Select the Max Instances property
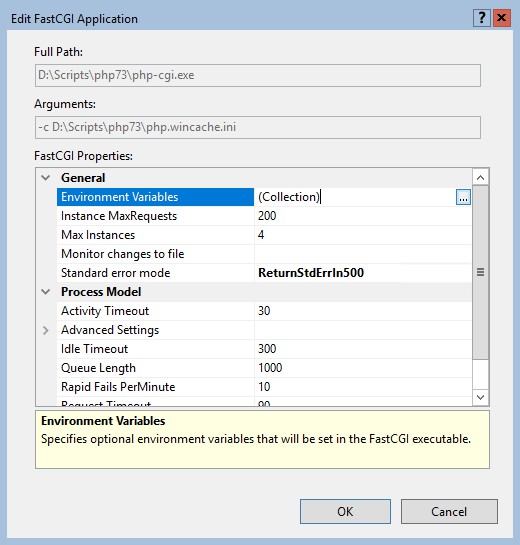Image resolution: width=520 pixels, height=545 pixels. pyautogui.click(x=155, y=235)
